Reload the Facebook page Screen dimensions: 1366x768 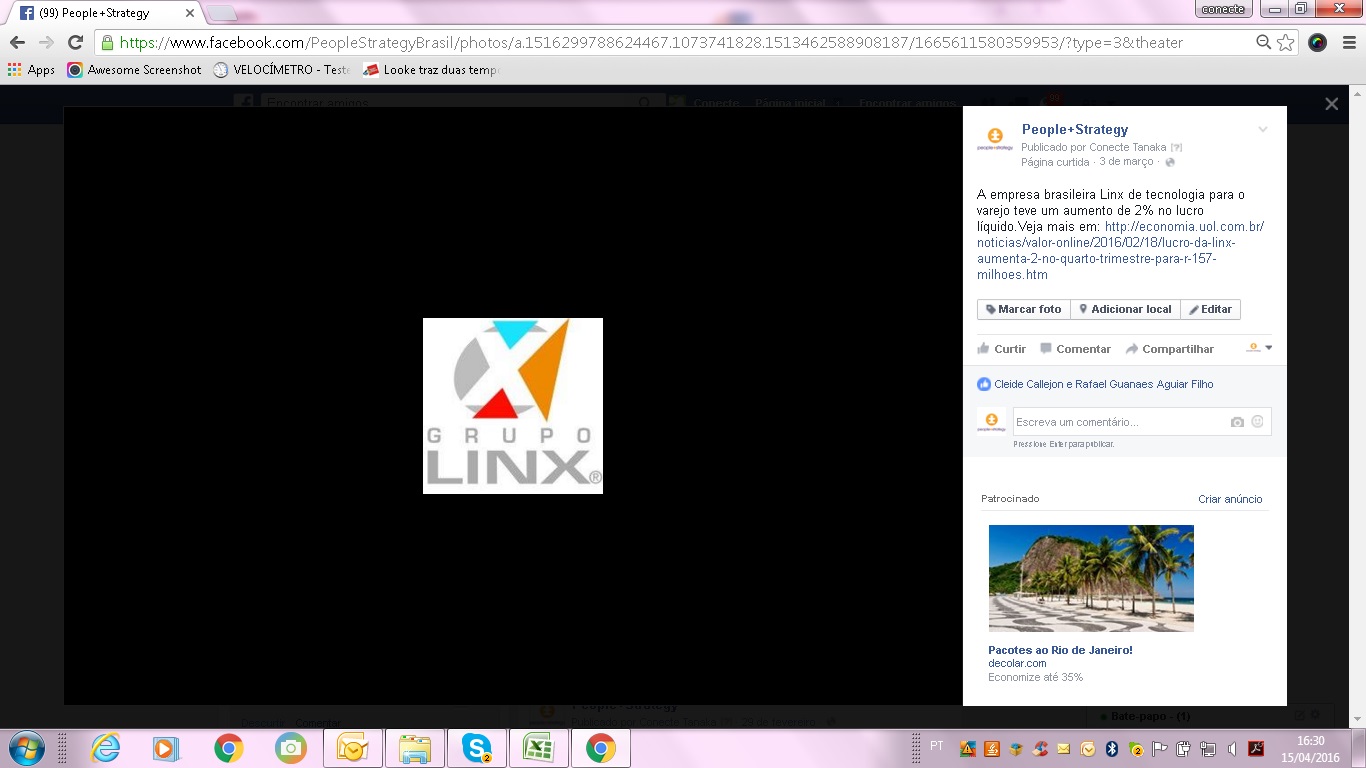click(75, 43)
